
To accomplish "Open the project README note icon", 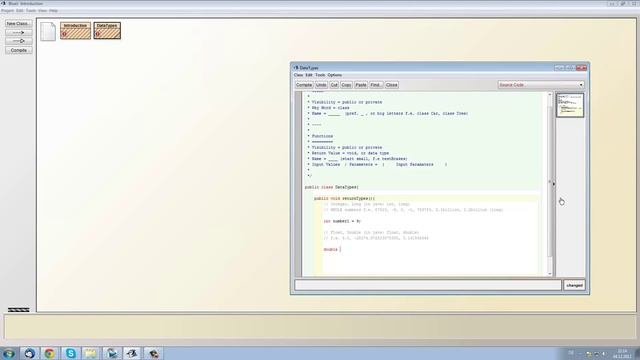I will click(x=48, y=31).
